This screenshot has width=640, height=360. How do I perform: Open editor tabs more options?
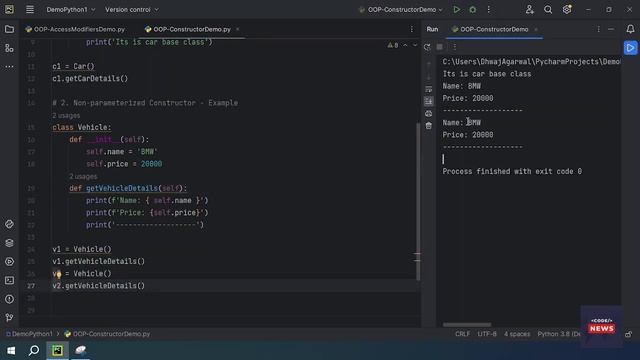click(411, 29)
